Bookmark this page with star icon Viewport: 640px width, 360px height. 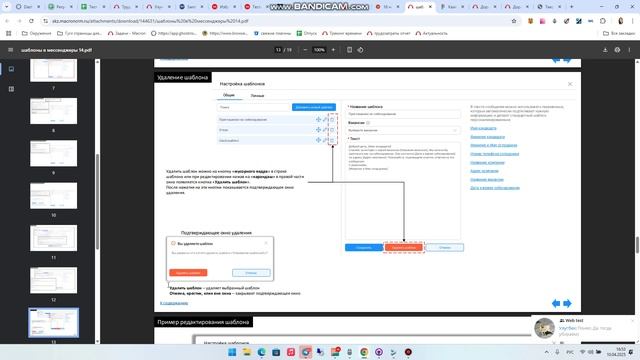(514, 21)
